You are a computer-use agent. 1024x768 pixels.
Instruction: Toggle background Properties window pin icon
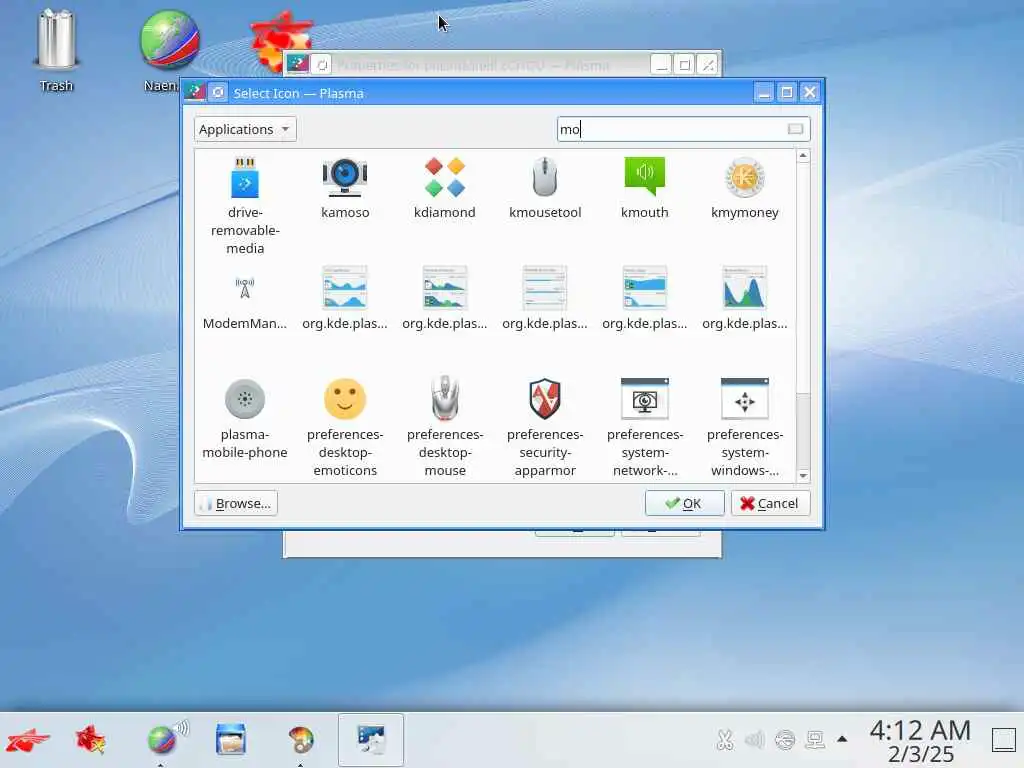[321, 65]
